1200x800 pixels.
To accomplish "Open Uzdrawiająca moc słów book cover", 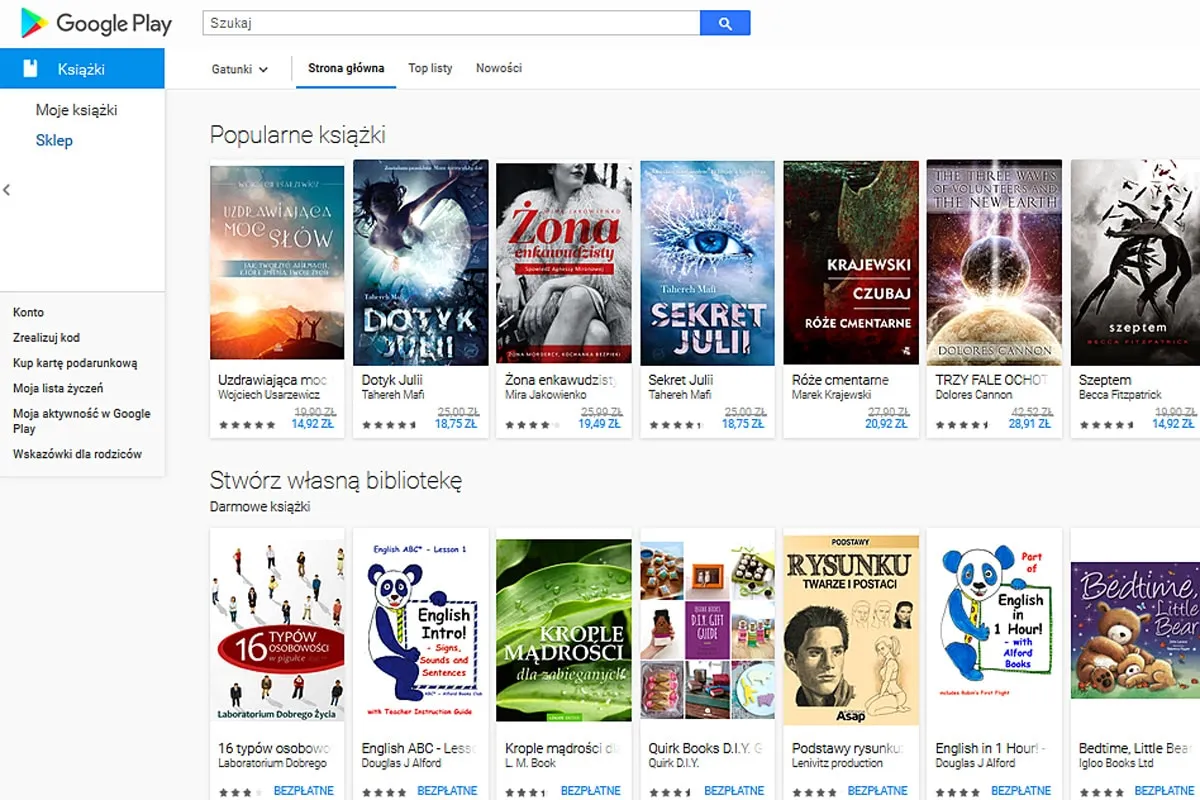I will [277, 260].
